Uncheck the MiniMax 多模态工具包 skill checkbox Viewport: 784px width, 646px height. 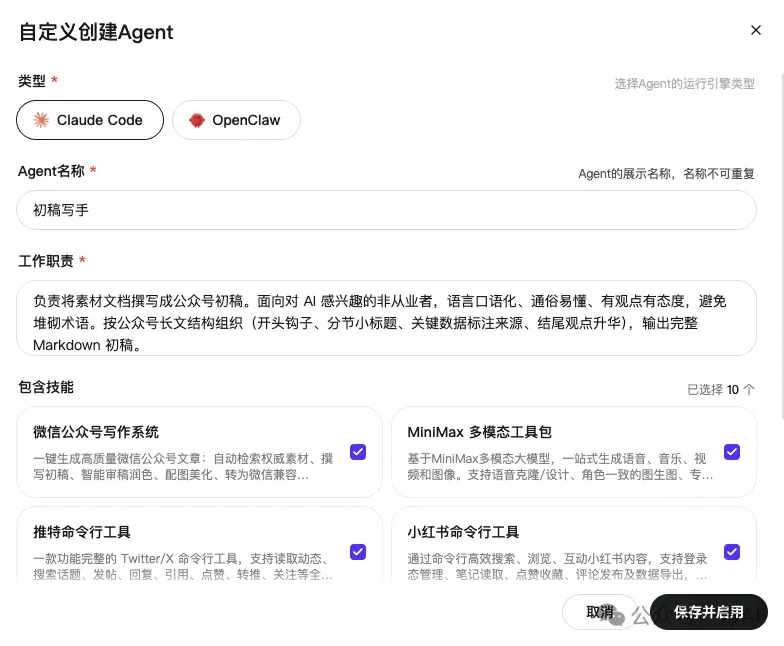[x=732, y=452]
